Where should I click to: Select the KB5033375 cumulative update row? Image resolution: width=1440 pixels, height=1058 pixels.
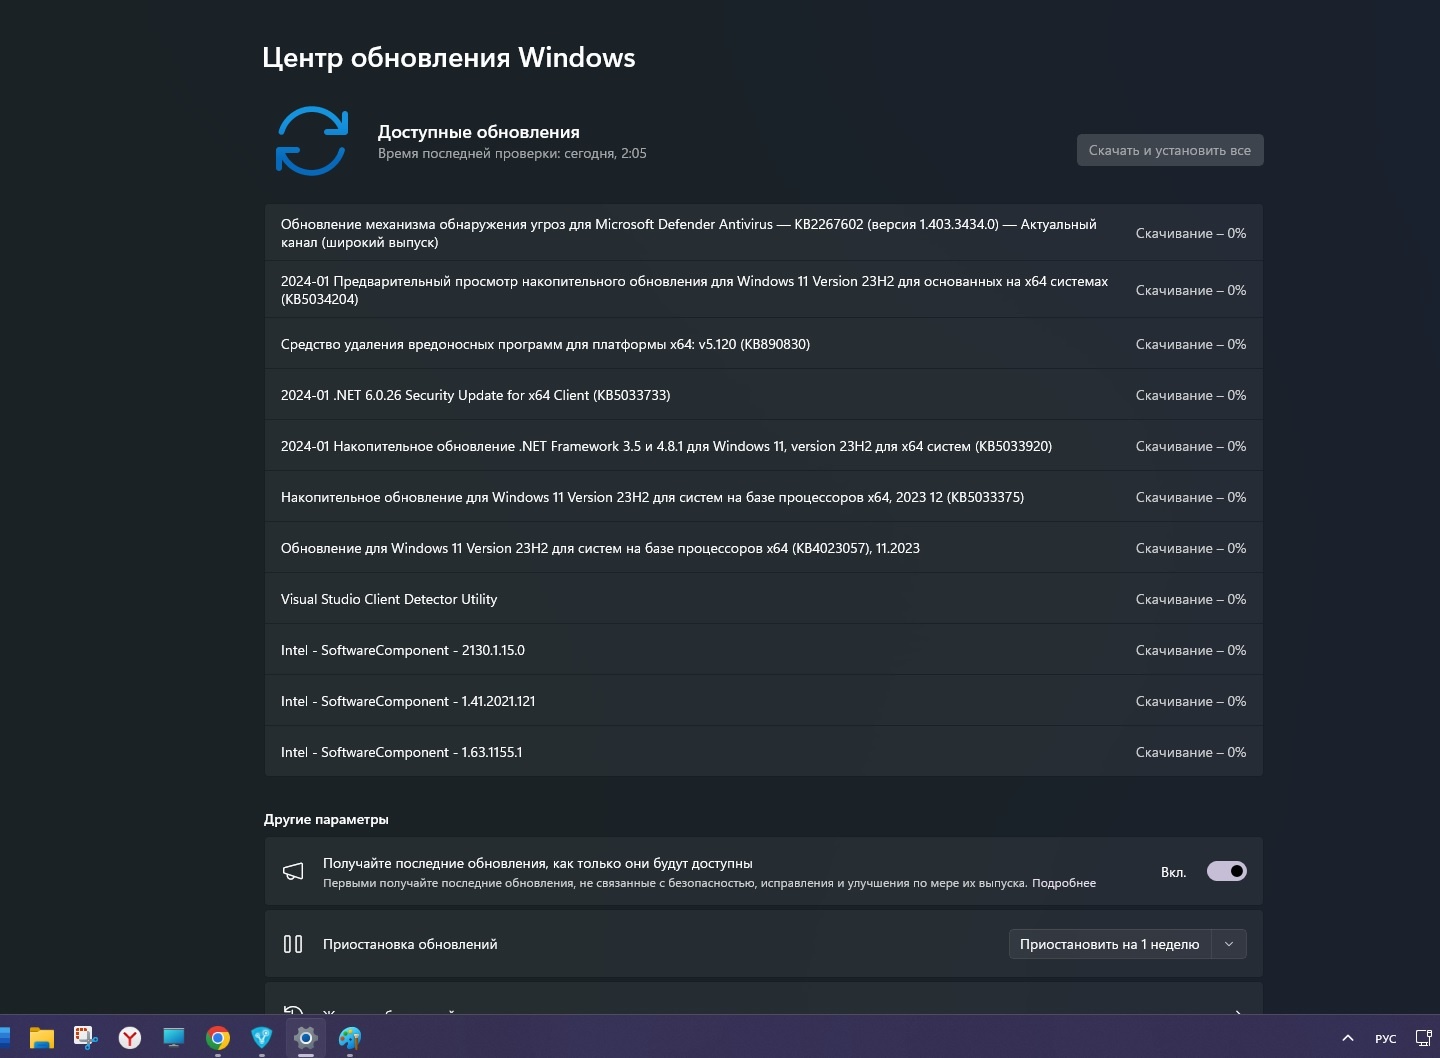coord(764,497)
